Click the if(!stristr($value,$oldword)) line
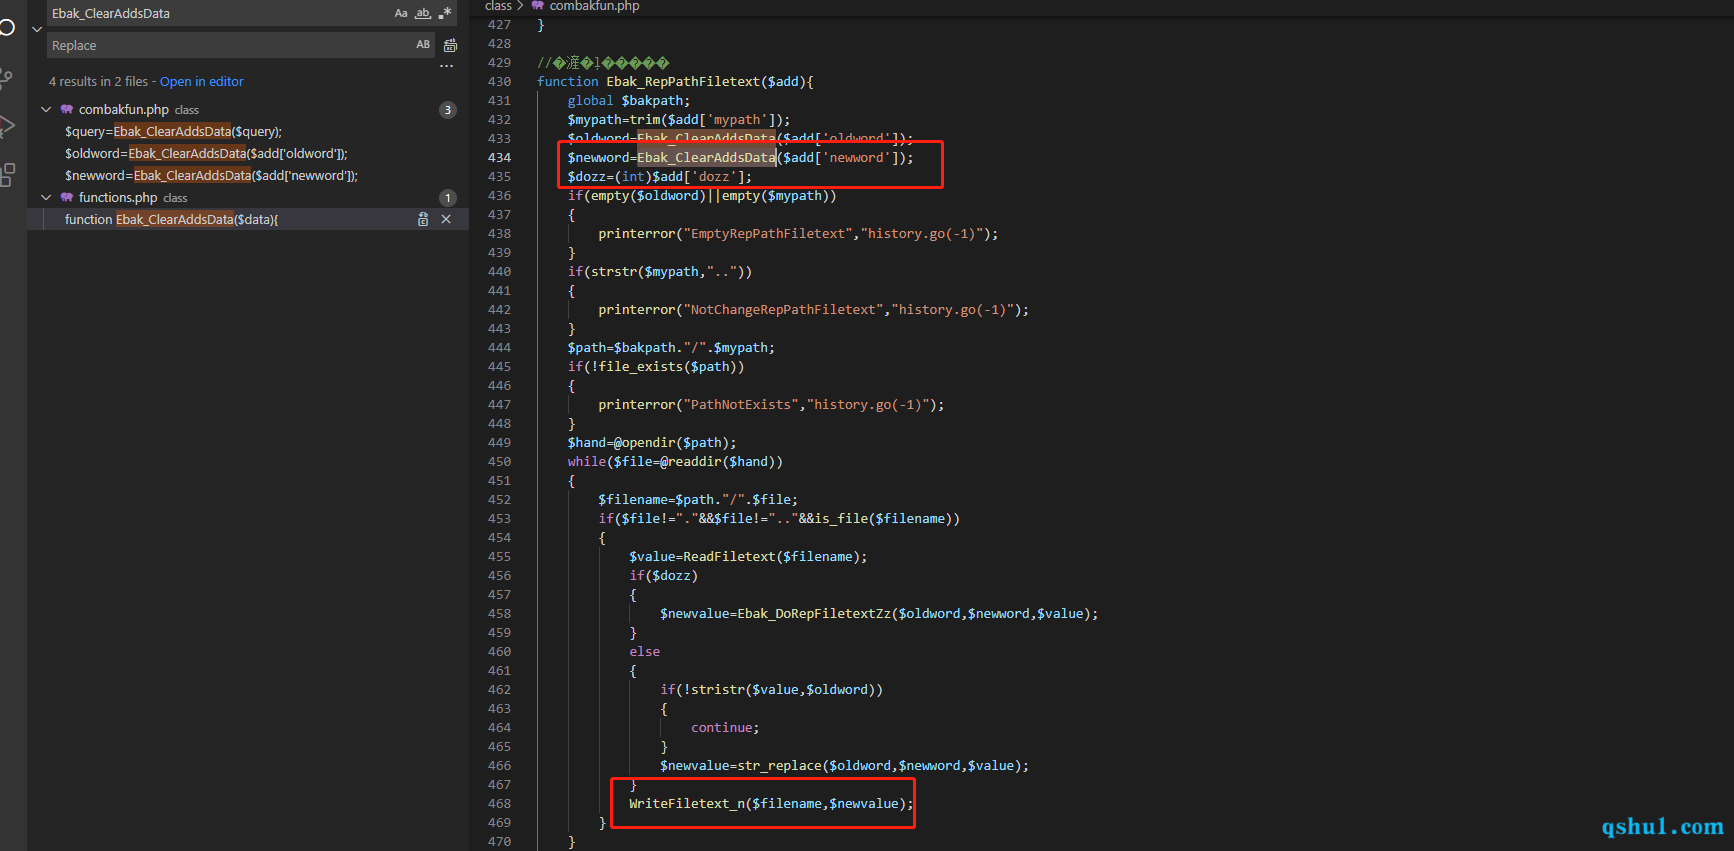This screenshot has height=851, width=1734. click(x=771, y=690)
